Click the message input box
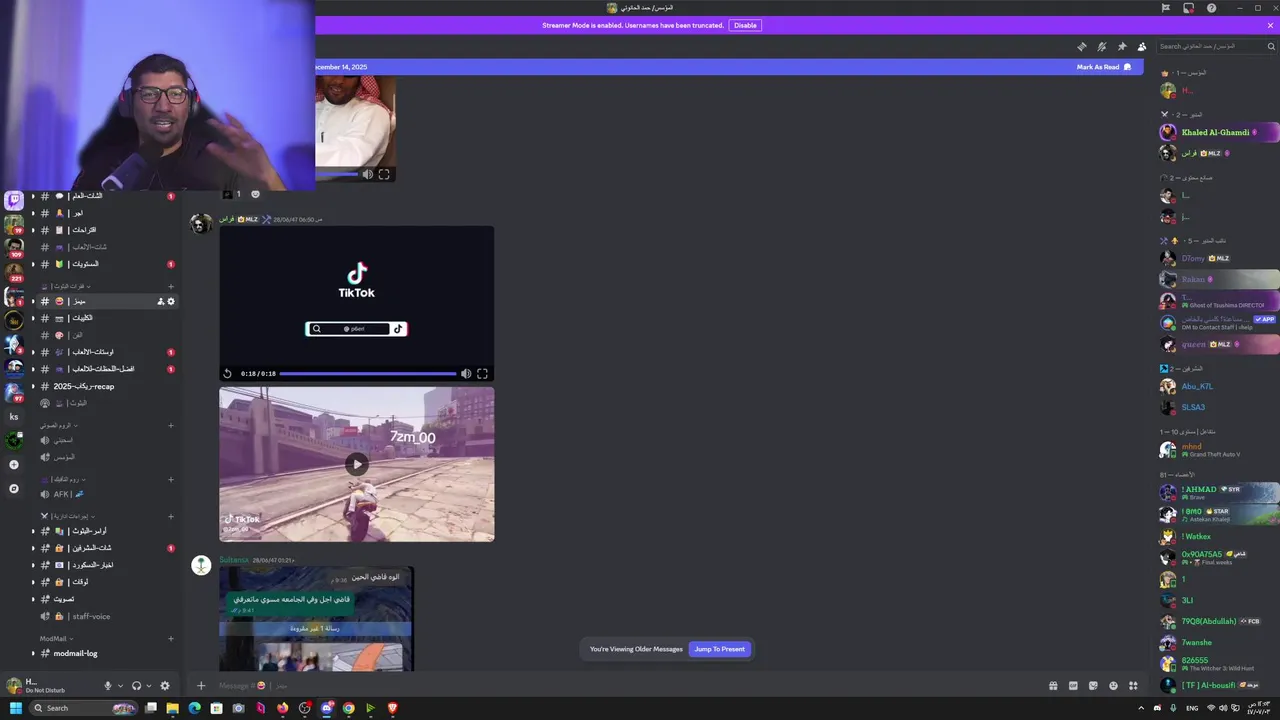1280x720 pixels. point(620,686)
